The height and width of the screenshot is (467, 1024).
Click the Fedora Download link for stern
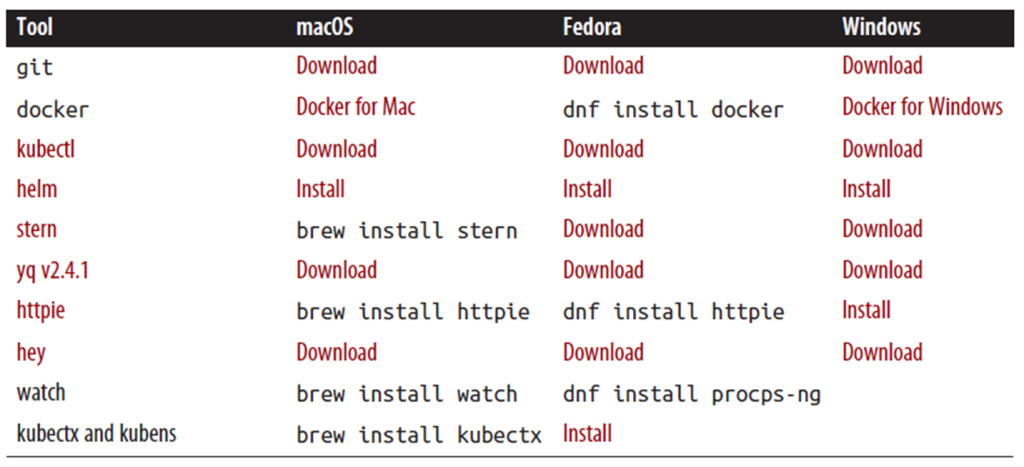[602, 229]
